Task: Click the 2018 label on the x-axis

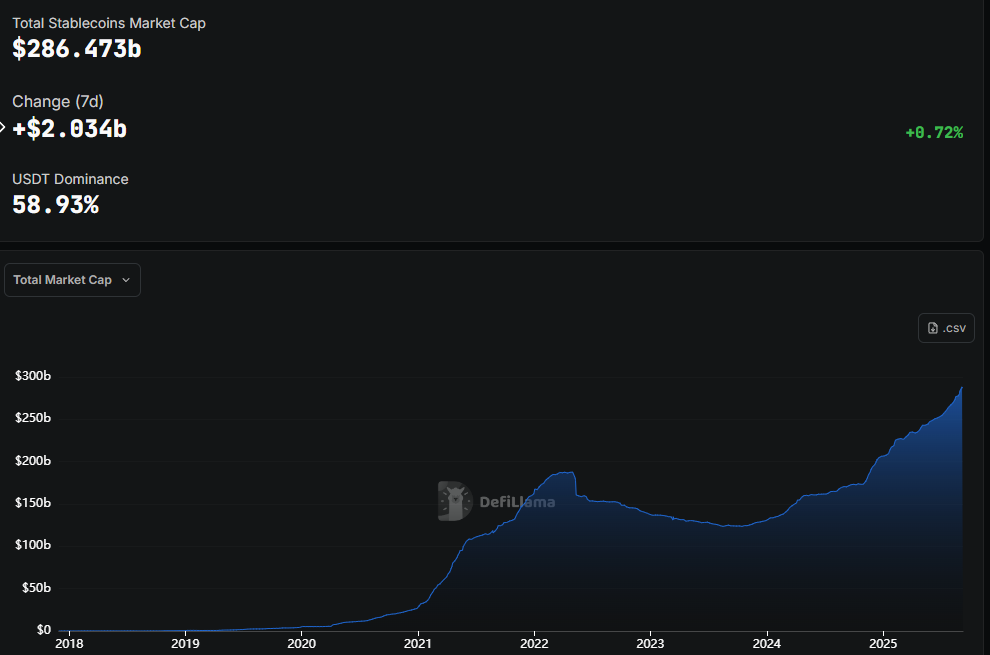Action: click(69, 644)
